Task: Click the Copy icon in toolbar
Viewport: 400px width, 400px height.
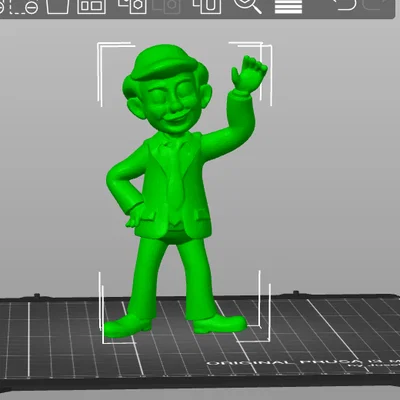Action: point(133,6)
